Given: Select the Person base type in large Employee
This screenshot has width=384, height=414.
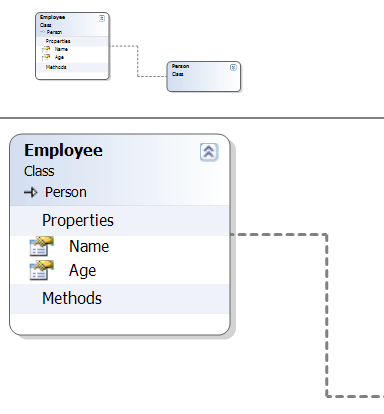Looking at the screenshot, I should click(66, 192).
